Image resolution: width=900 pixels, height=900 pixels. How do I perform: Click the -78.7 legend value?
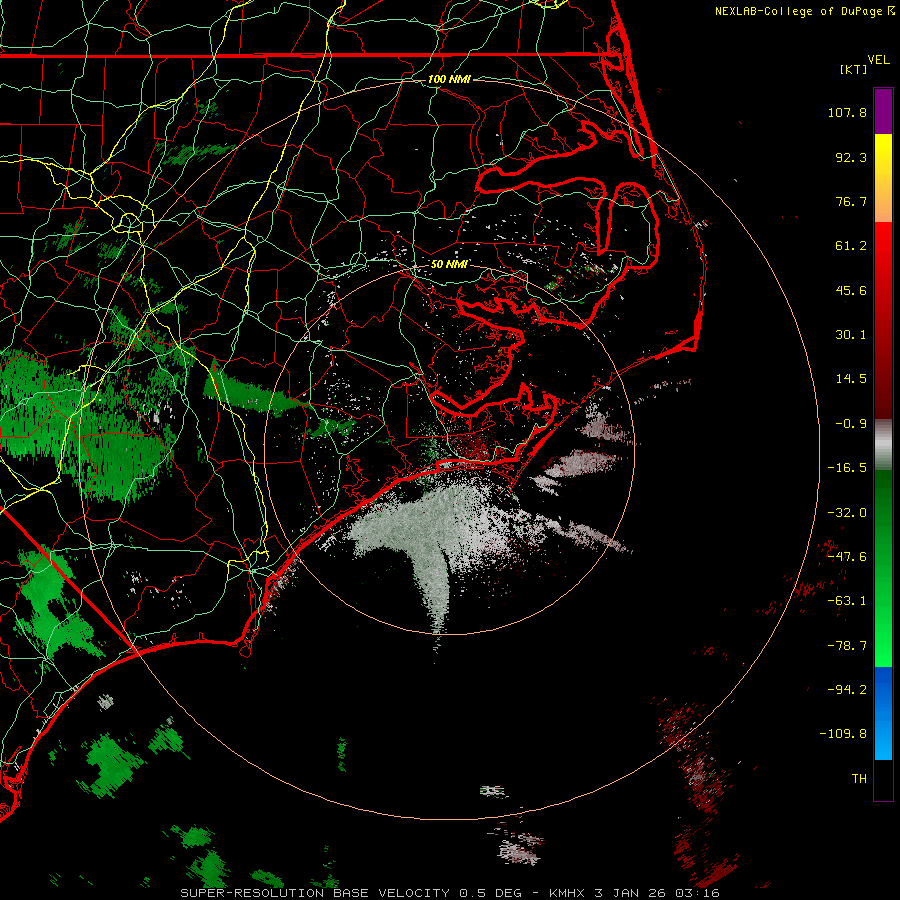pyautogui.click(x=847, y=646)
